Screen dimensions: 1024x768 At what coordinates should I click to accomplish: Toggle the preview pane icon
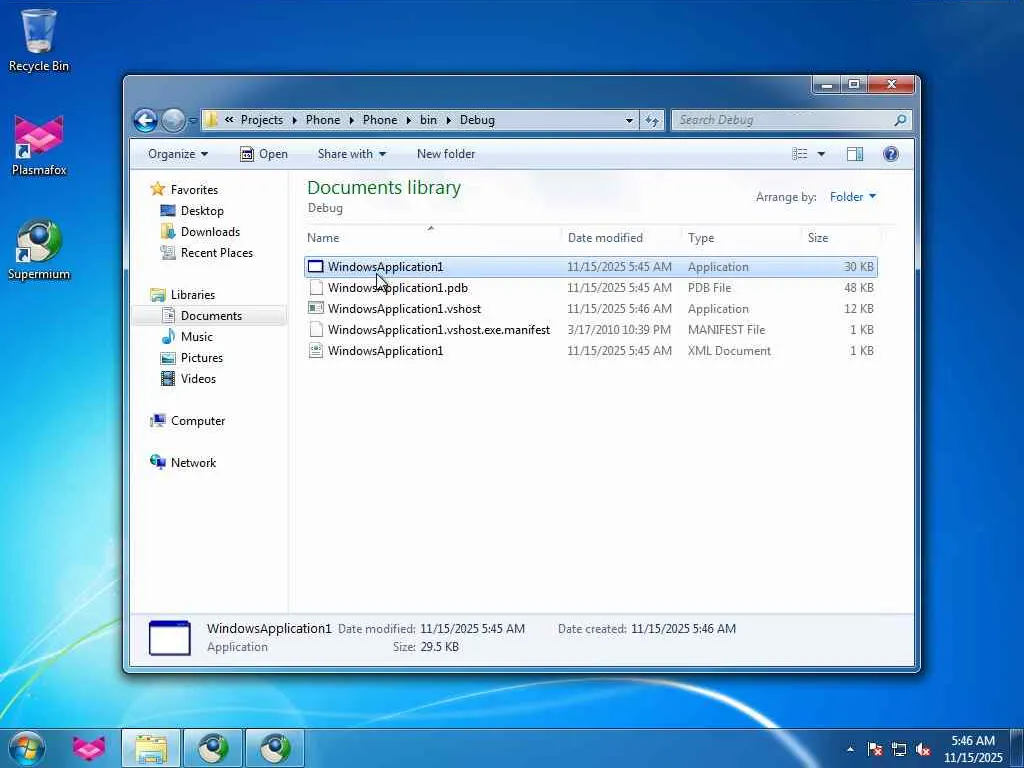click(855, 154)
